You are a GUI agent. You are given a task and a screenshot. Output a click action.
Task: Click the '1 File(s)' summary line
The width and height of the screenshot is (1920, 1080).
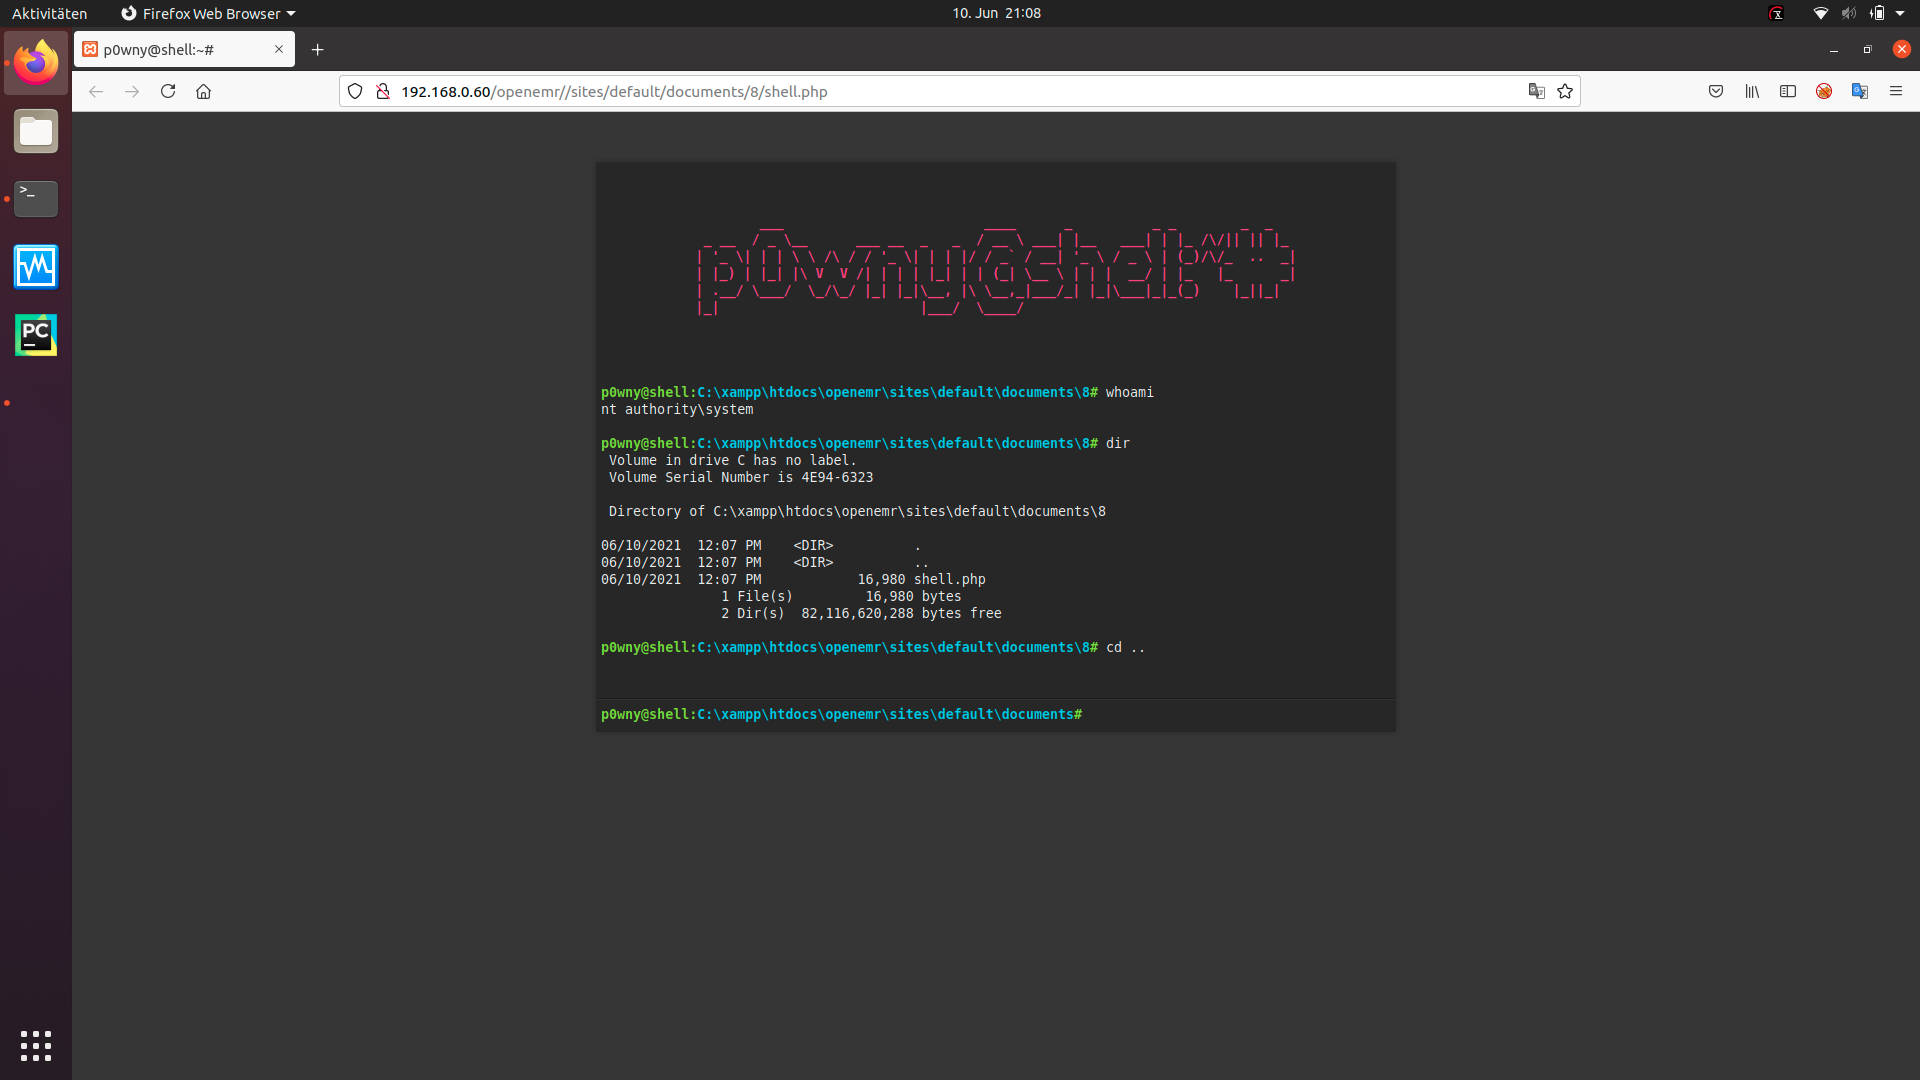[841, 597]
